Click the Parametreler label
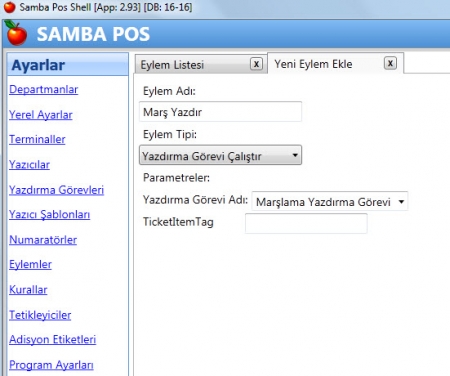 [176, 178]
